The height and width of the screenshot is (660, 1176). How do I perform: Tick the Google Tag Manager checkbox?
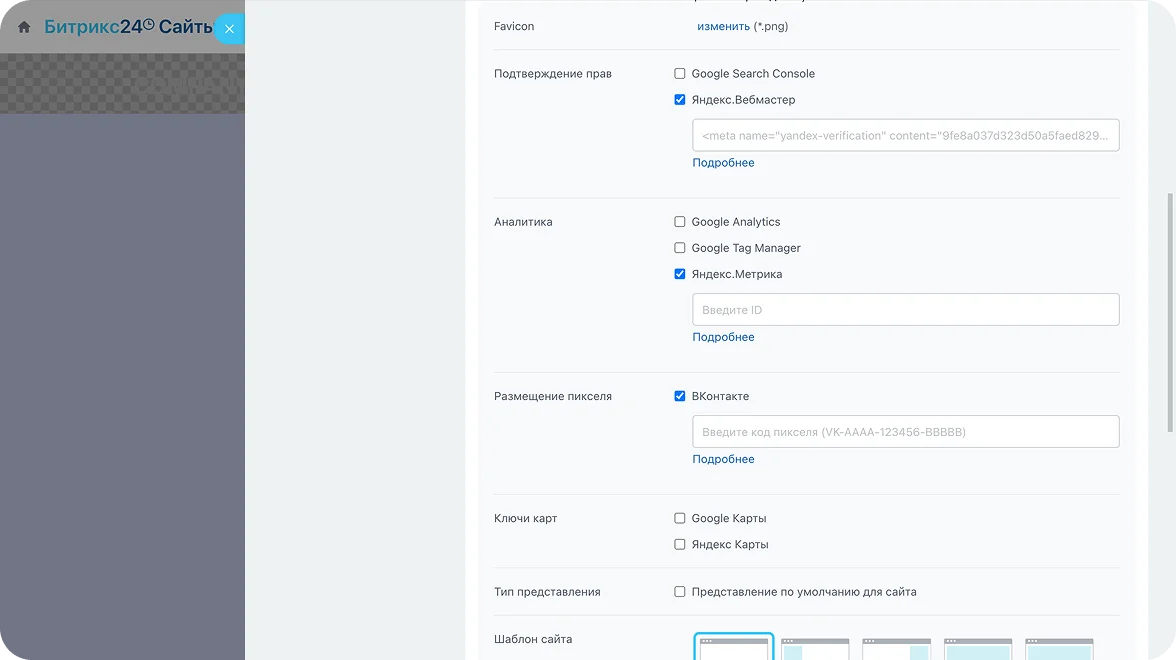click(x=680, y=248)
